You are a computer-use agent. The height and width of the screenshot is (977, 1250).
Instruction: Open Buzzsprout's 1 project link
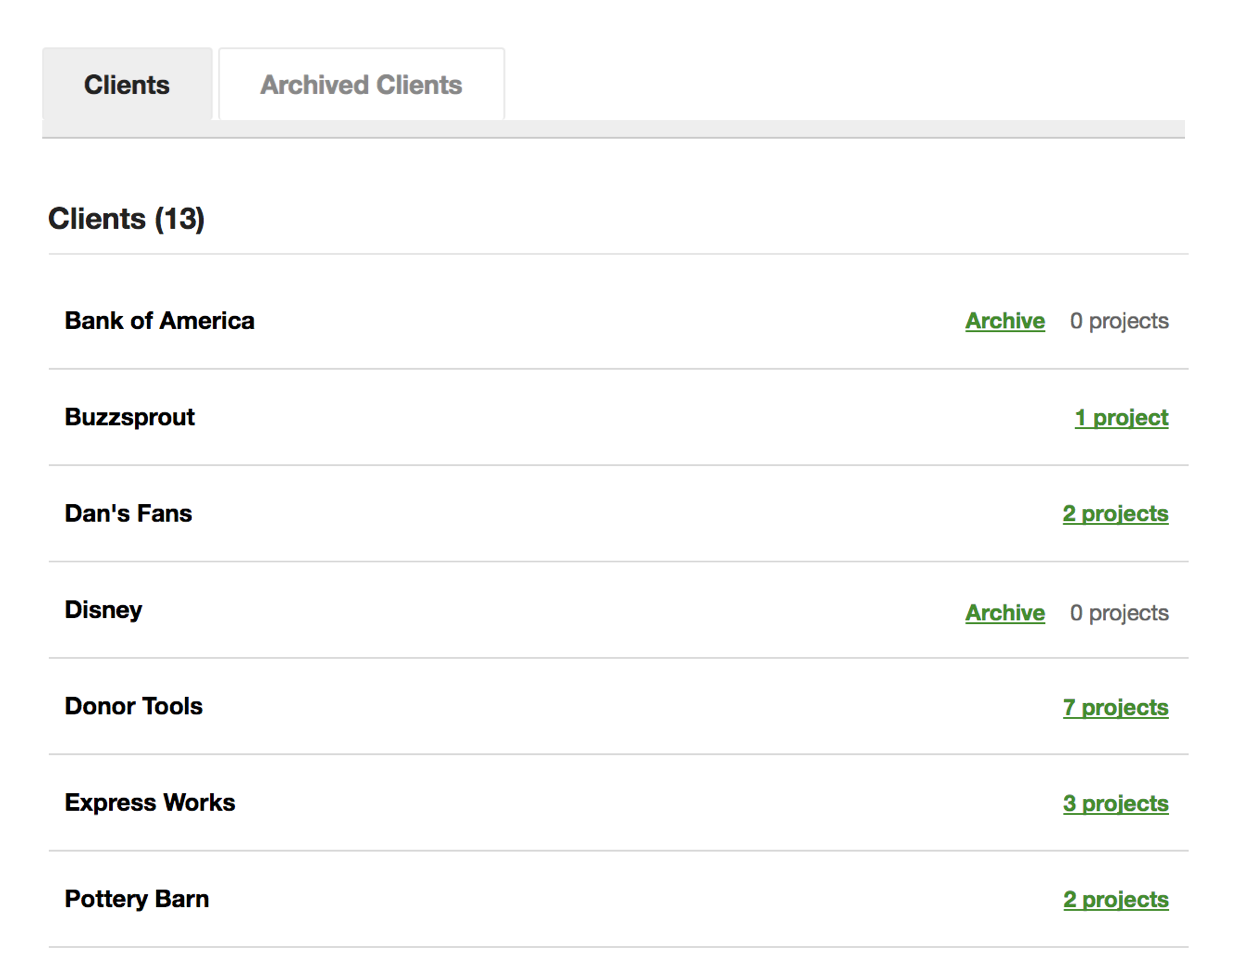[1121, 417]
